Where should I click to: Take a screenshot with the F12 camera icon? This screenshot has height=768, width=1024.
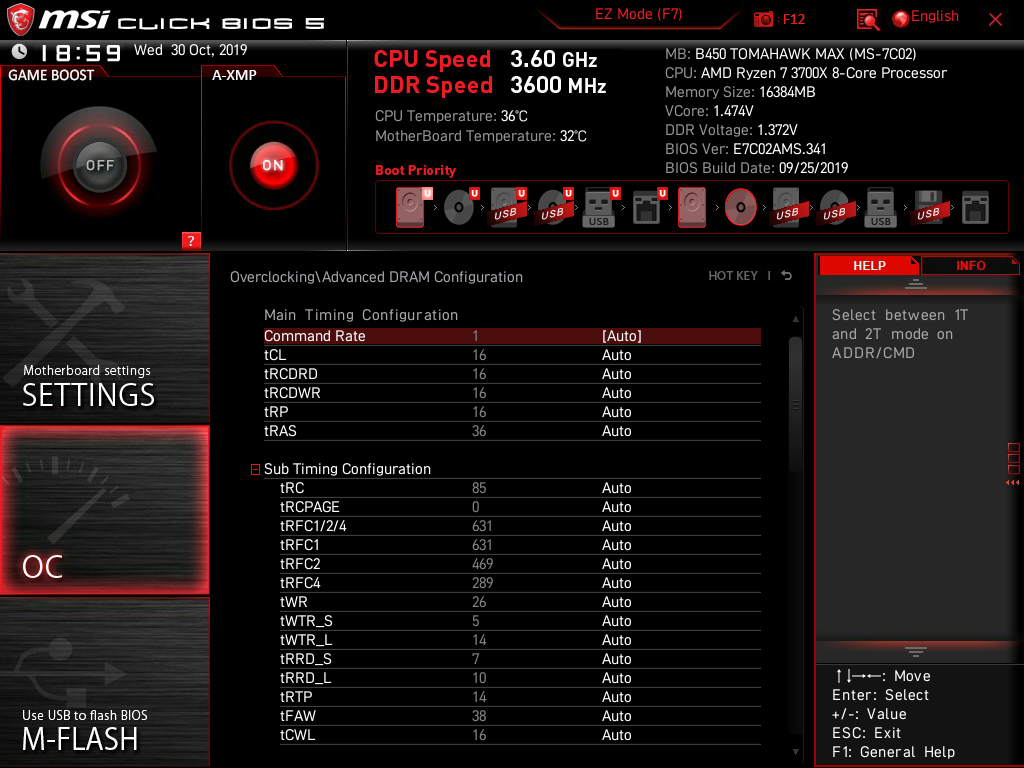[x=763, y=19]
